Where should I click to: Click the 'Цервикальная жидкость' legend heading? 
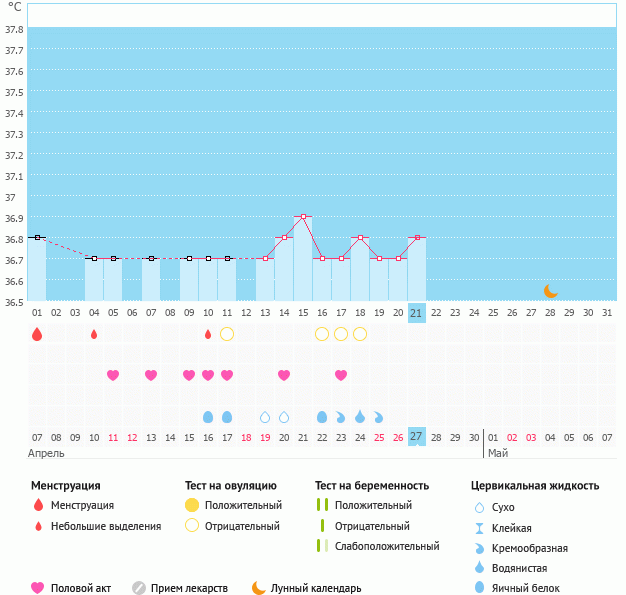click(534, 485)
